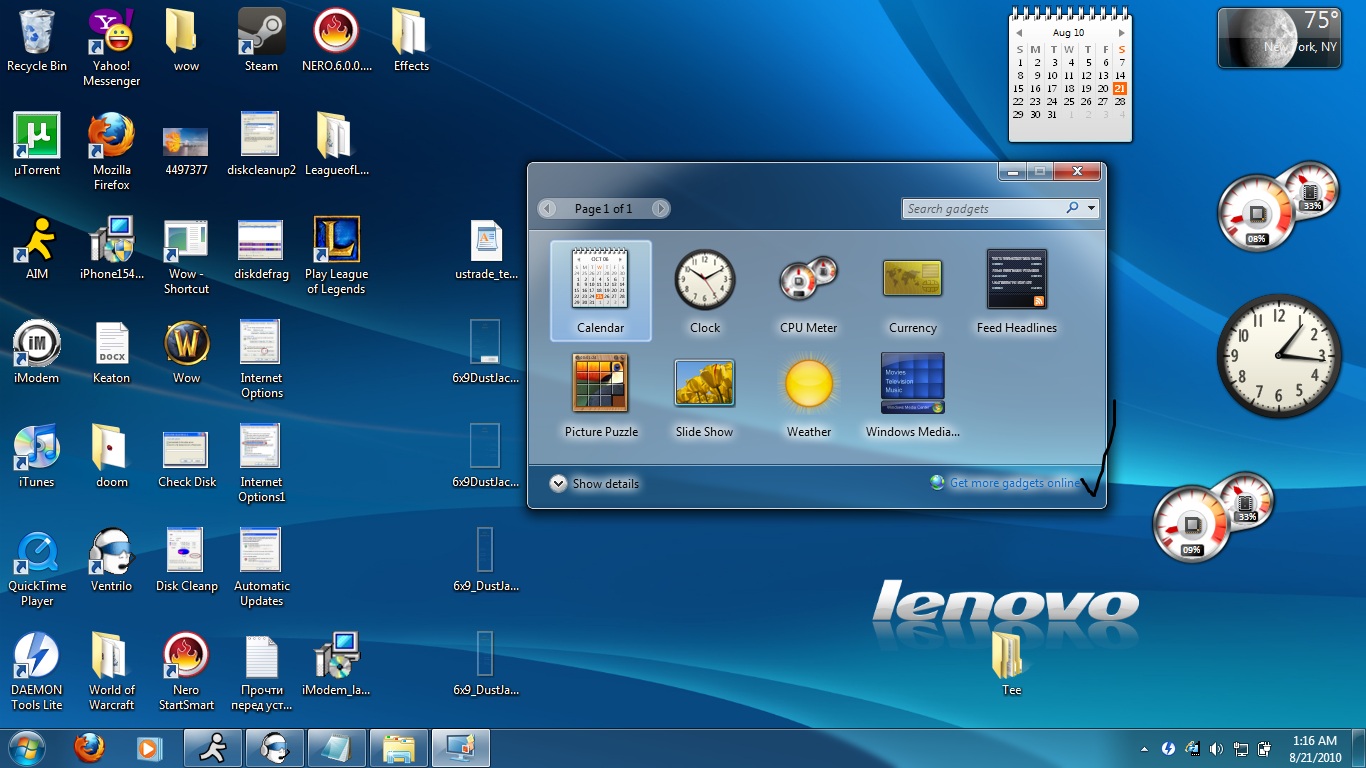
Task: Switch to Windows Explorer taskbar button
Action: [399, 748]
